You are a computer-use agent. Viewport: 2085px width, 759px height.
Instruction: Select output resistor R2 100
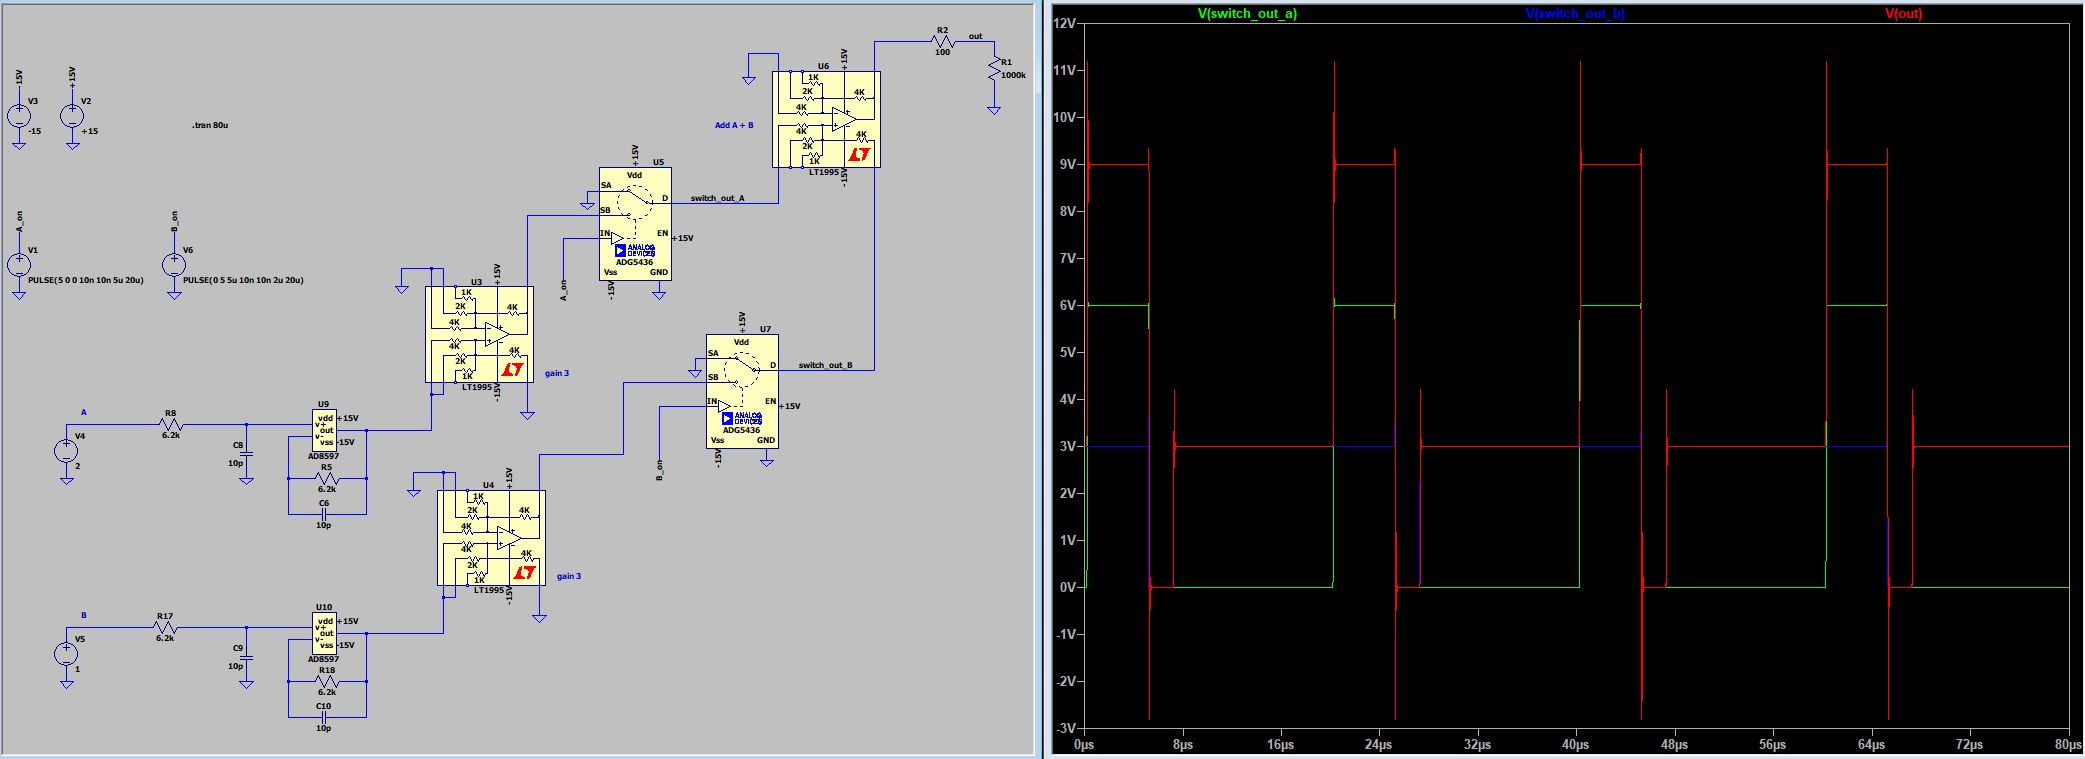942,42
